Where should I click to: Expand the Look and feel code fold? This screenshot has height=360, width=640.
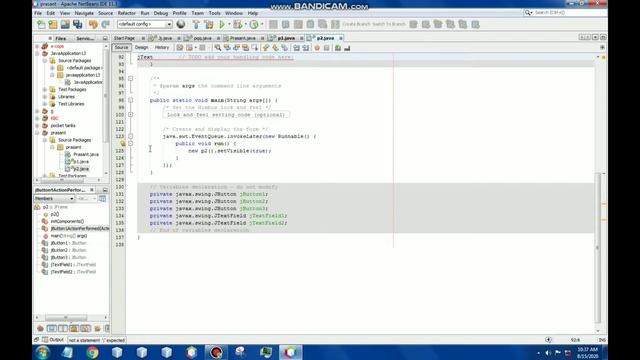(131, 115)
